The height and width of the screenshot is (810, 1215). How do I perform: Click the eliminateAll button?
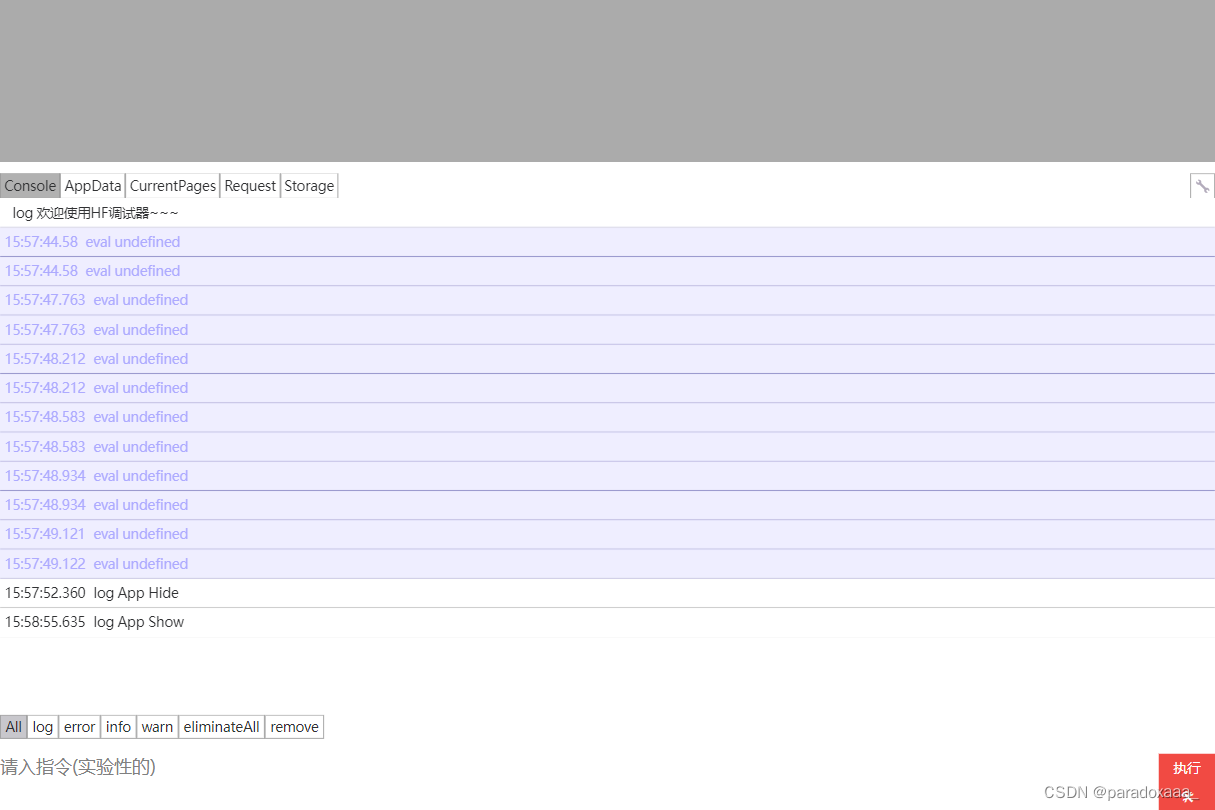(221, 726)
